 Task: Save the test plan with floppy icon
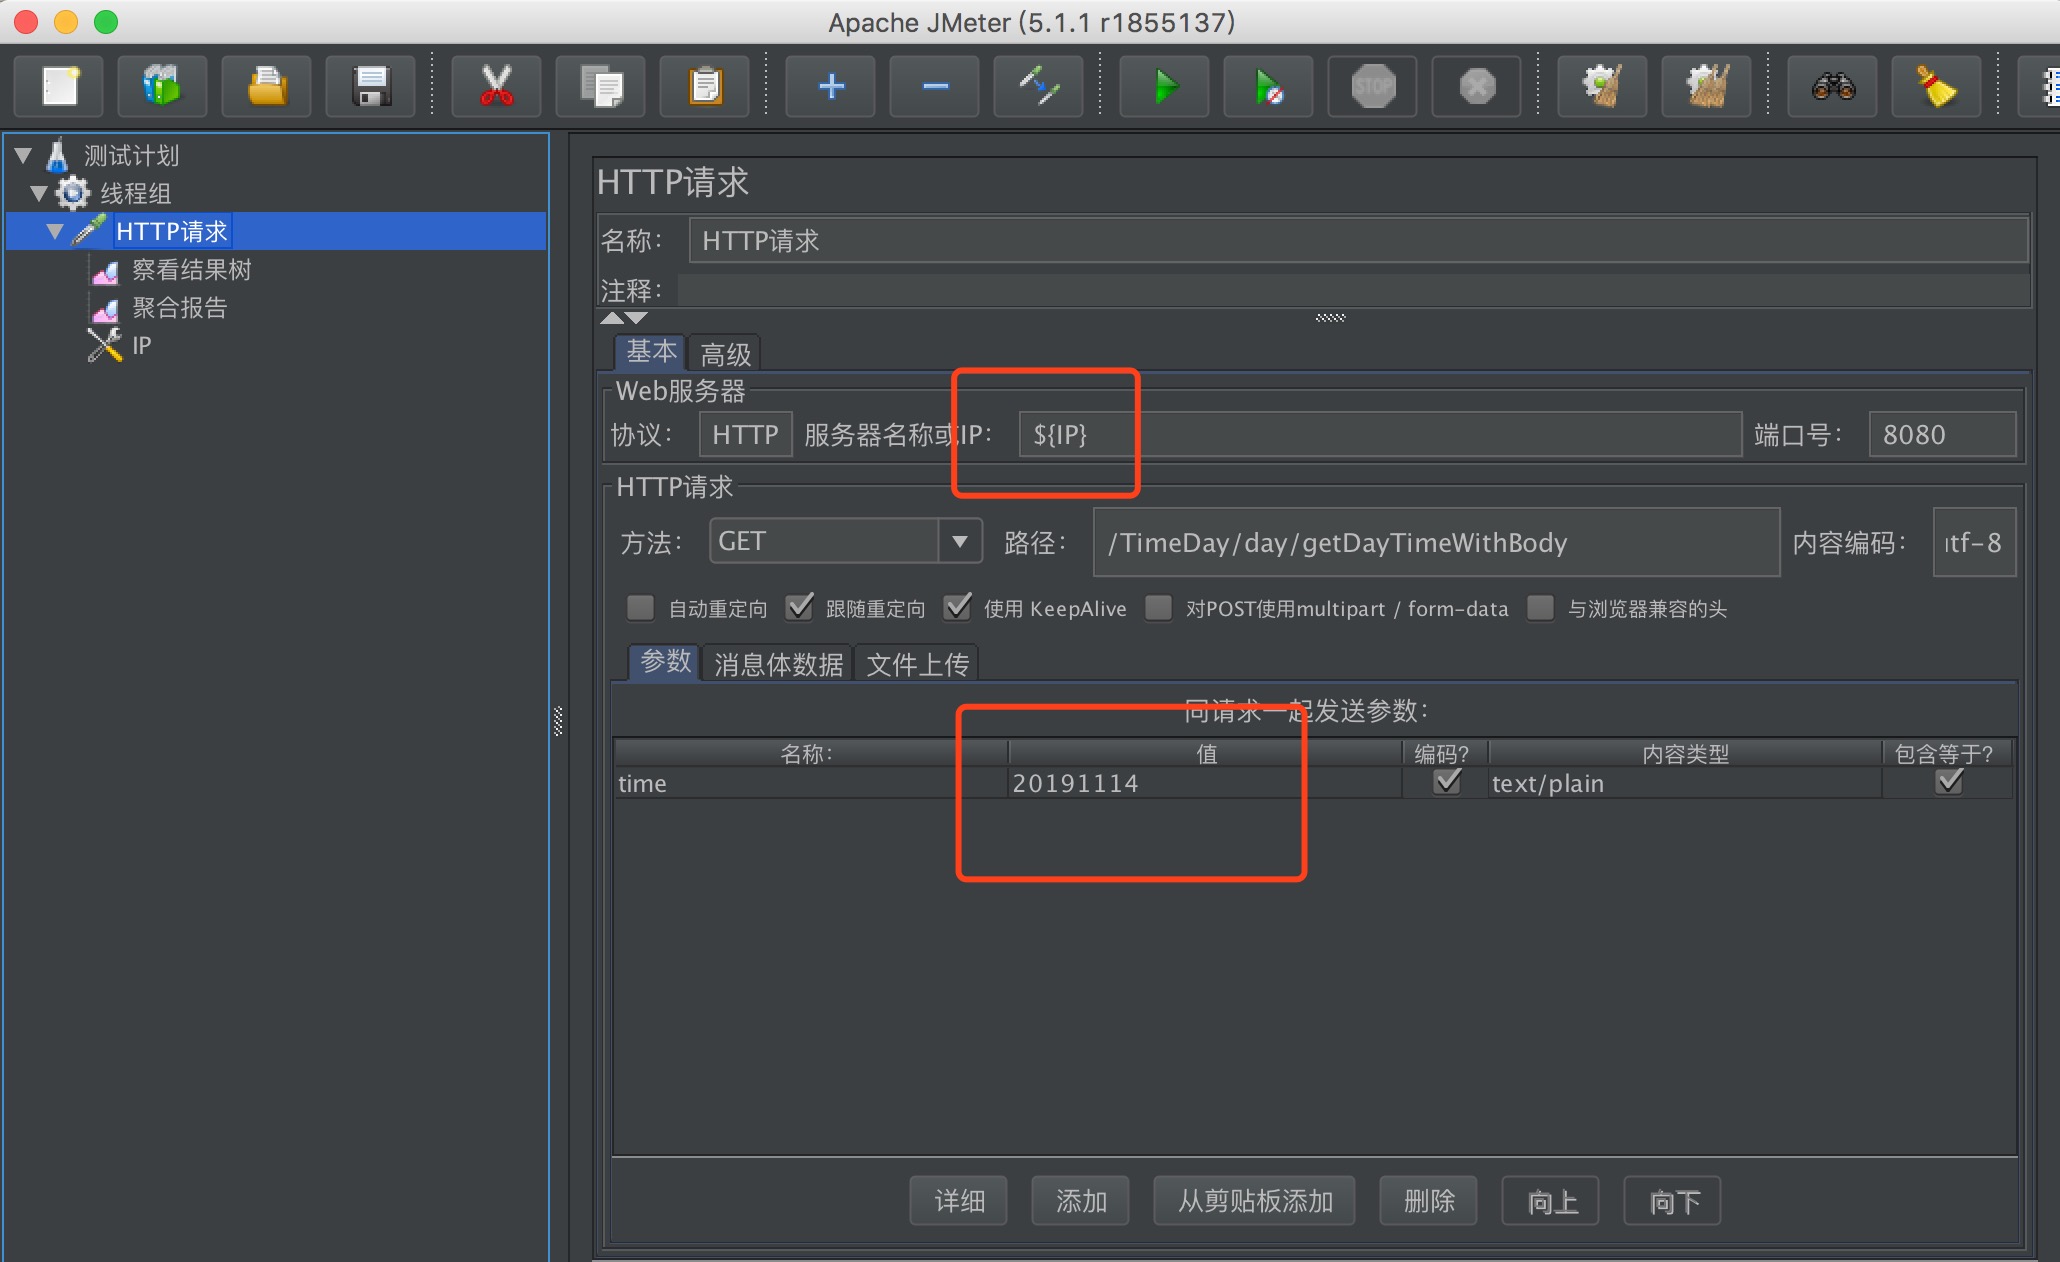point(370,87)
